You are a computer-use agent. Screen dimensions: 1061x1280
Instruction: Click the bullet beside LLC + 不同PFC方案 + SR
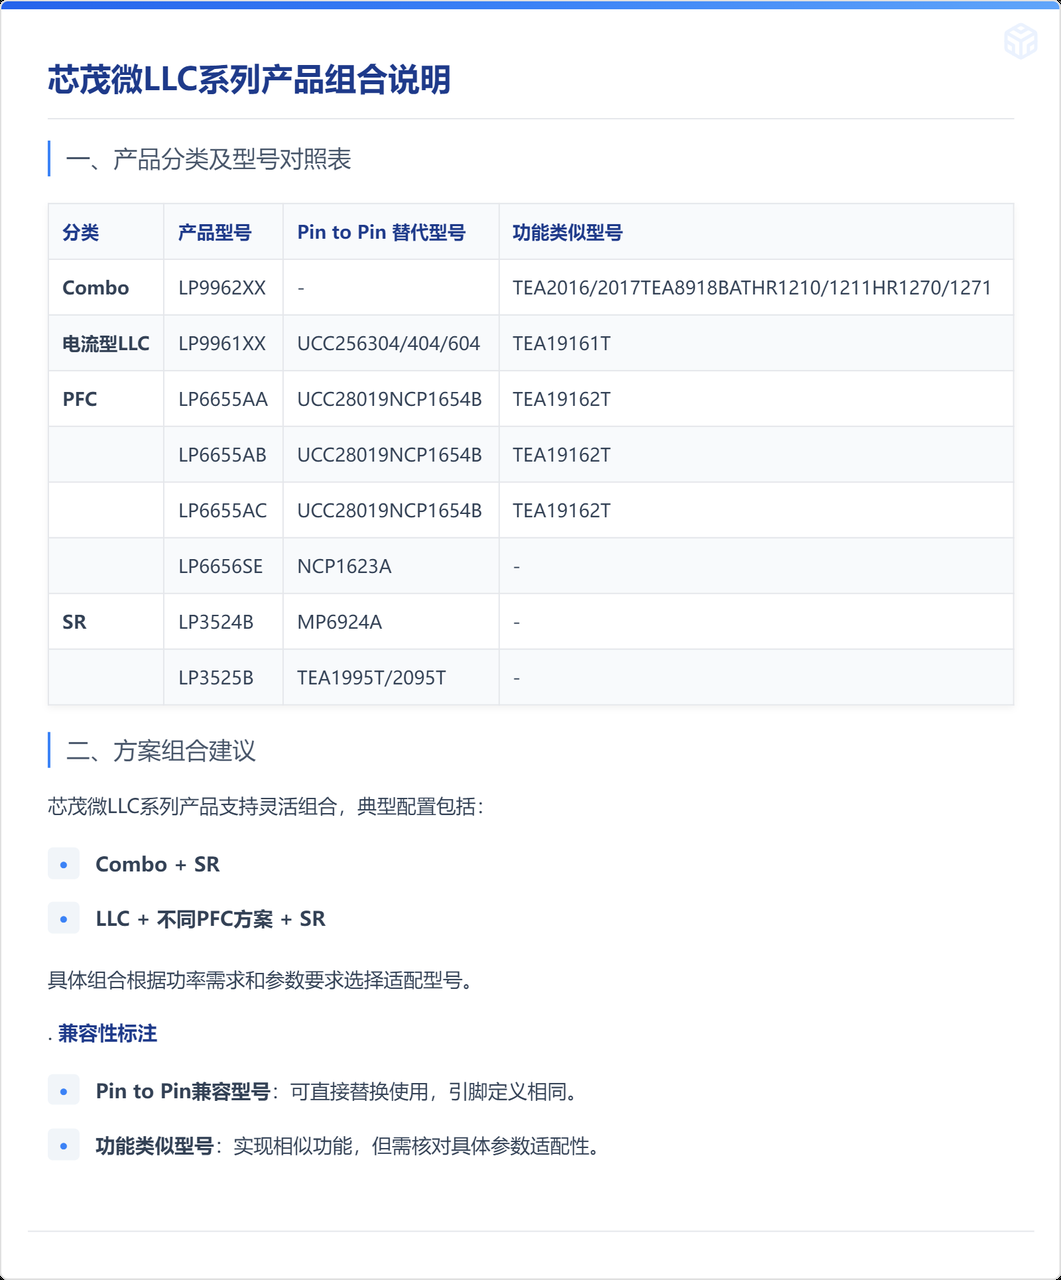tap(64, 917)
